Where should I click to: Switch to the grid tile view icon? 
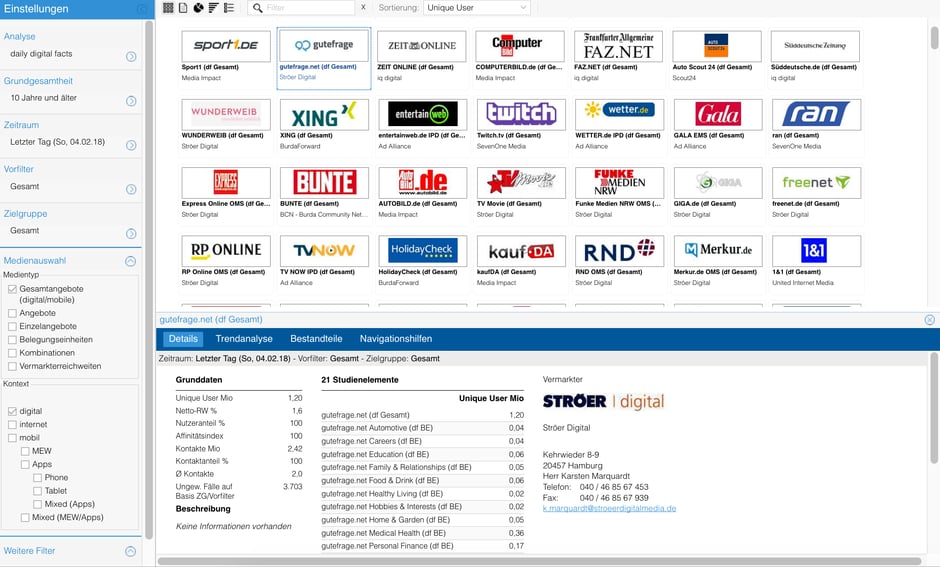[168, 8]
